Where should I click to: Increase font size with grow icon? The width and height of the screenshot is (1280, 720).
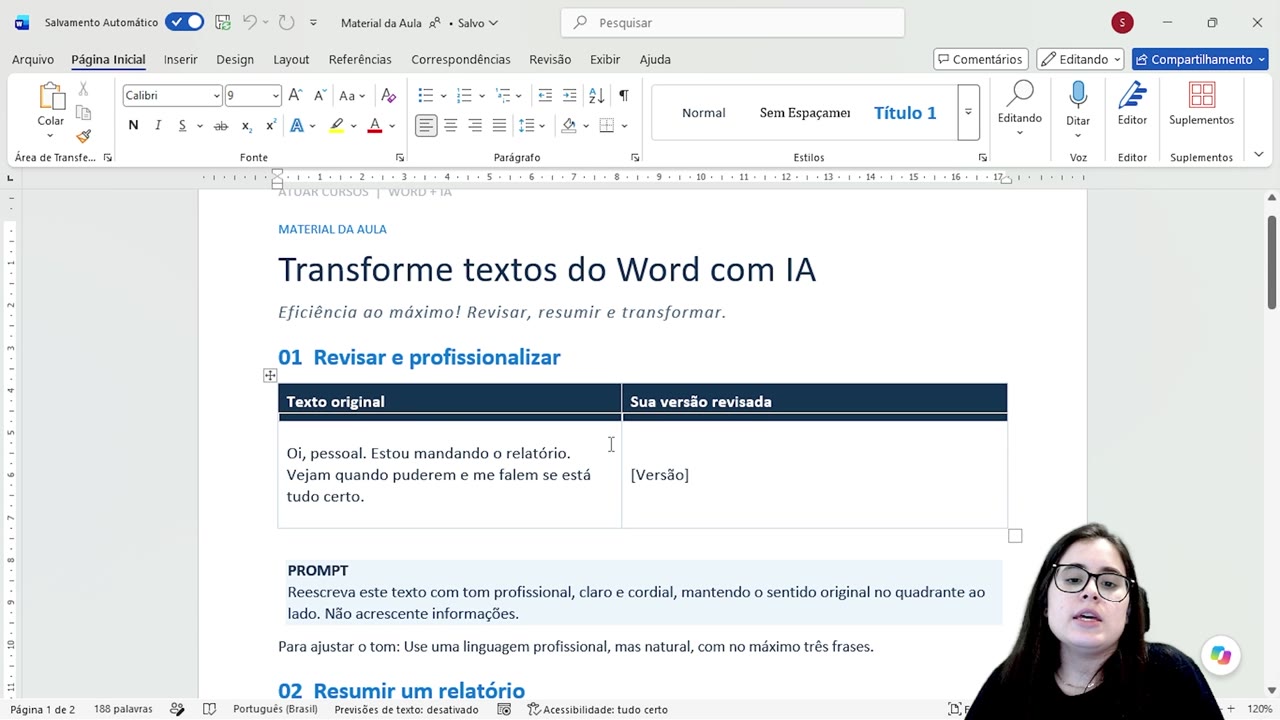[x=295, y=95]
